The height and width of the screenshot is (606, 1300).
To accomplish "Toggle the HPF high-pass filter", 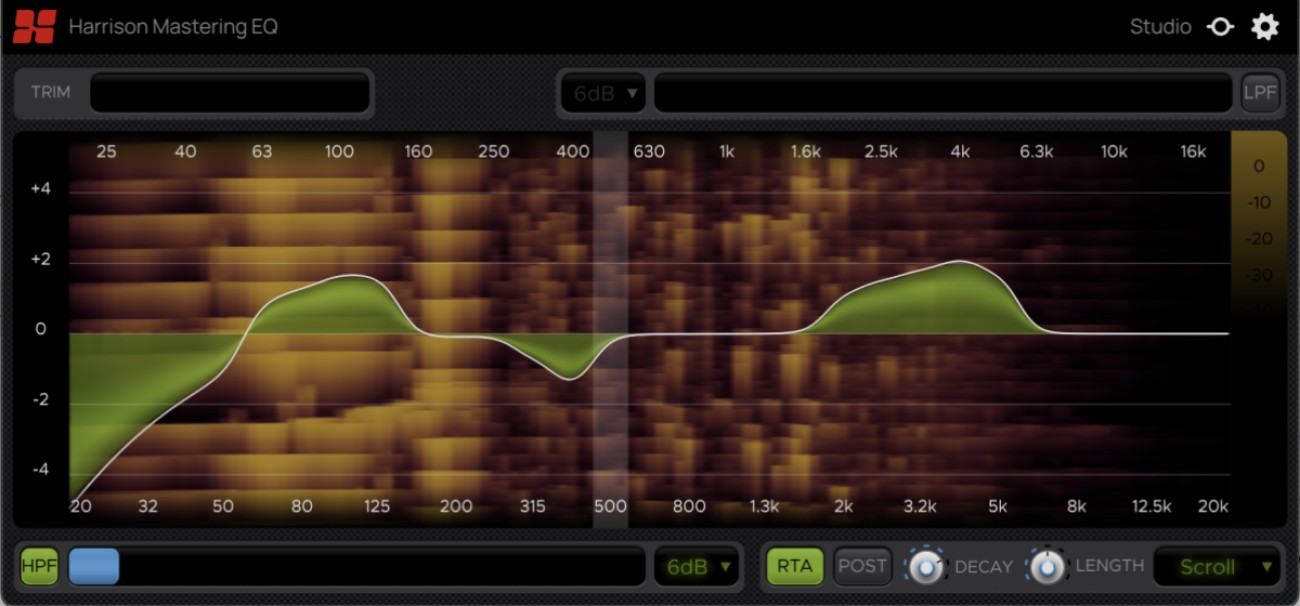I will (38, 566).
